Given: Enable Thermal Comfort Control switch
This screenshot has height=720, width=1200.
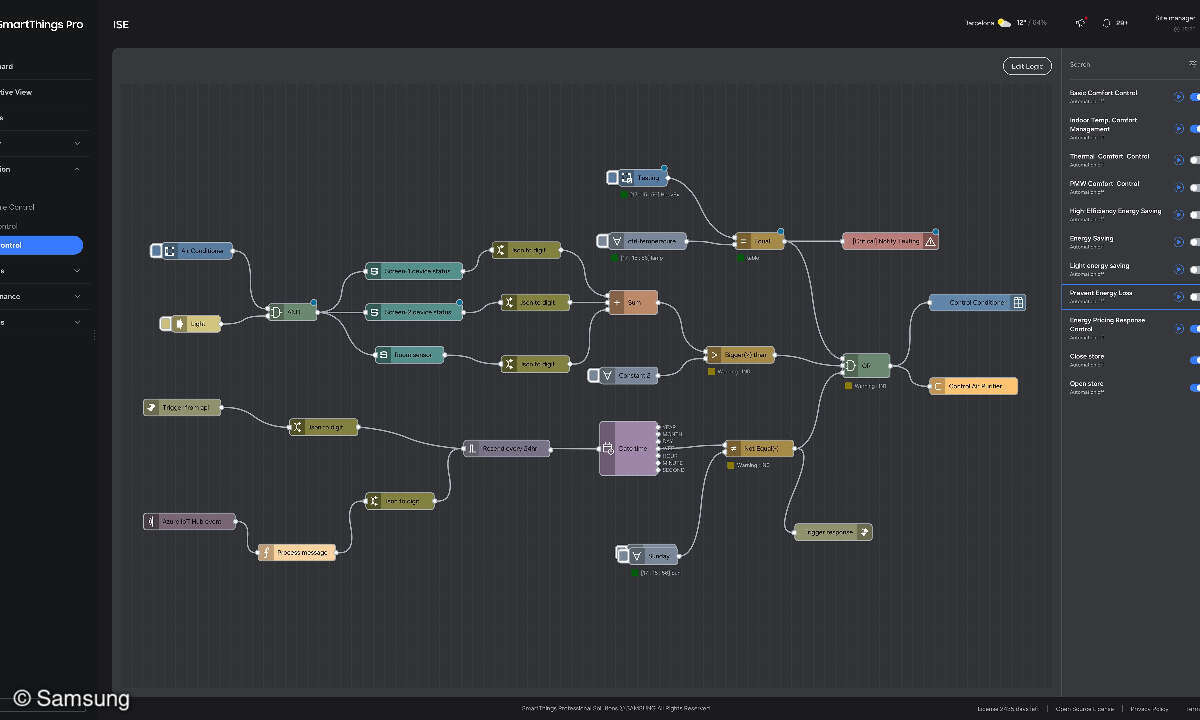Looking at the screenshot, I should (1194, 160).
